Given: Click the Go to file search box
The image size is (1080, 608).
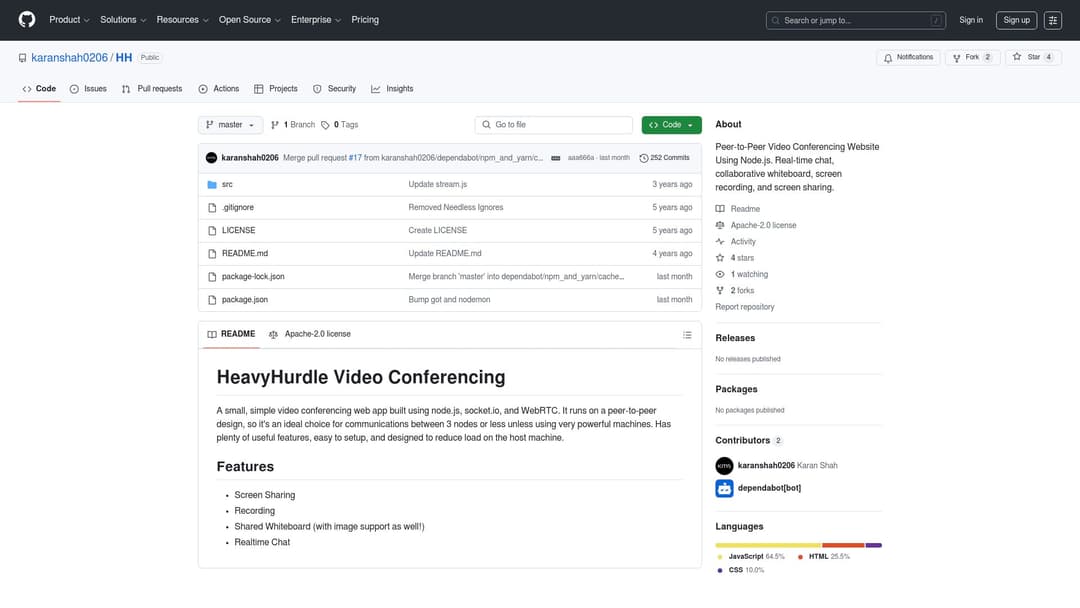Looking at the screenshot, I should tap(553, 125).
